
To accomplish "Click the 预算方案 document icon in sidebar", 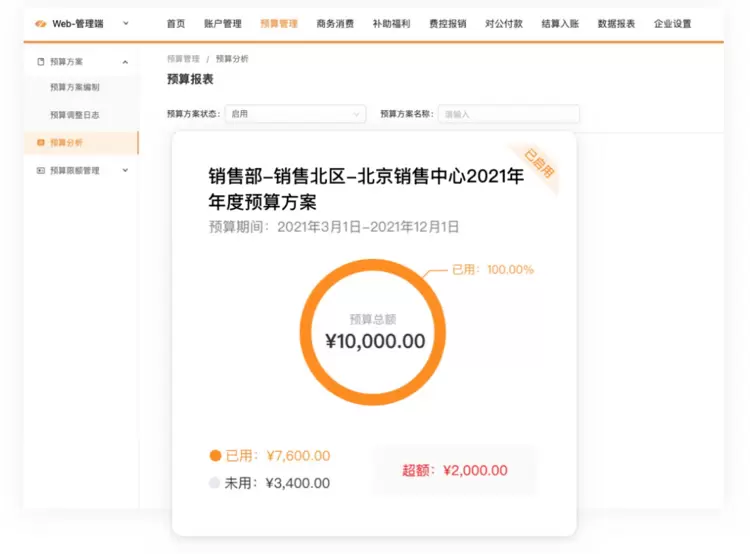I will 40,62.
